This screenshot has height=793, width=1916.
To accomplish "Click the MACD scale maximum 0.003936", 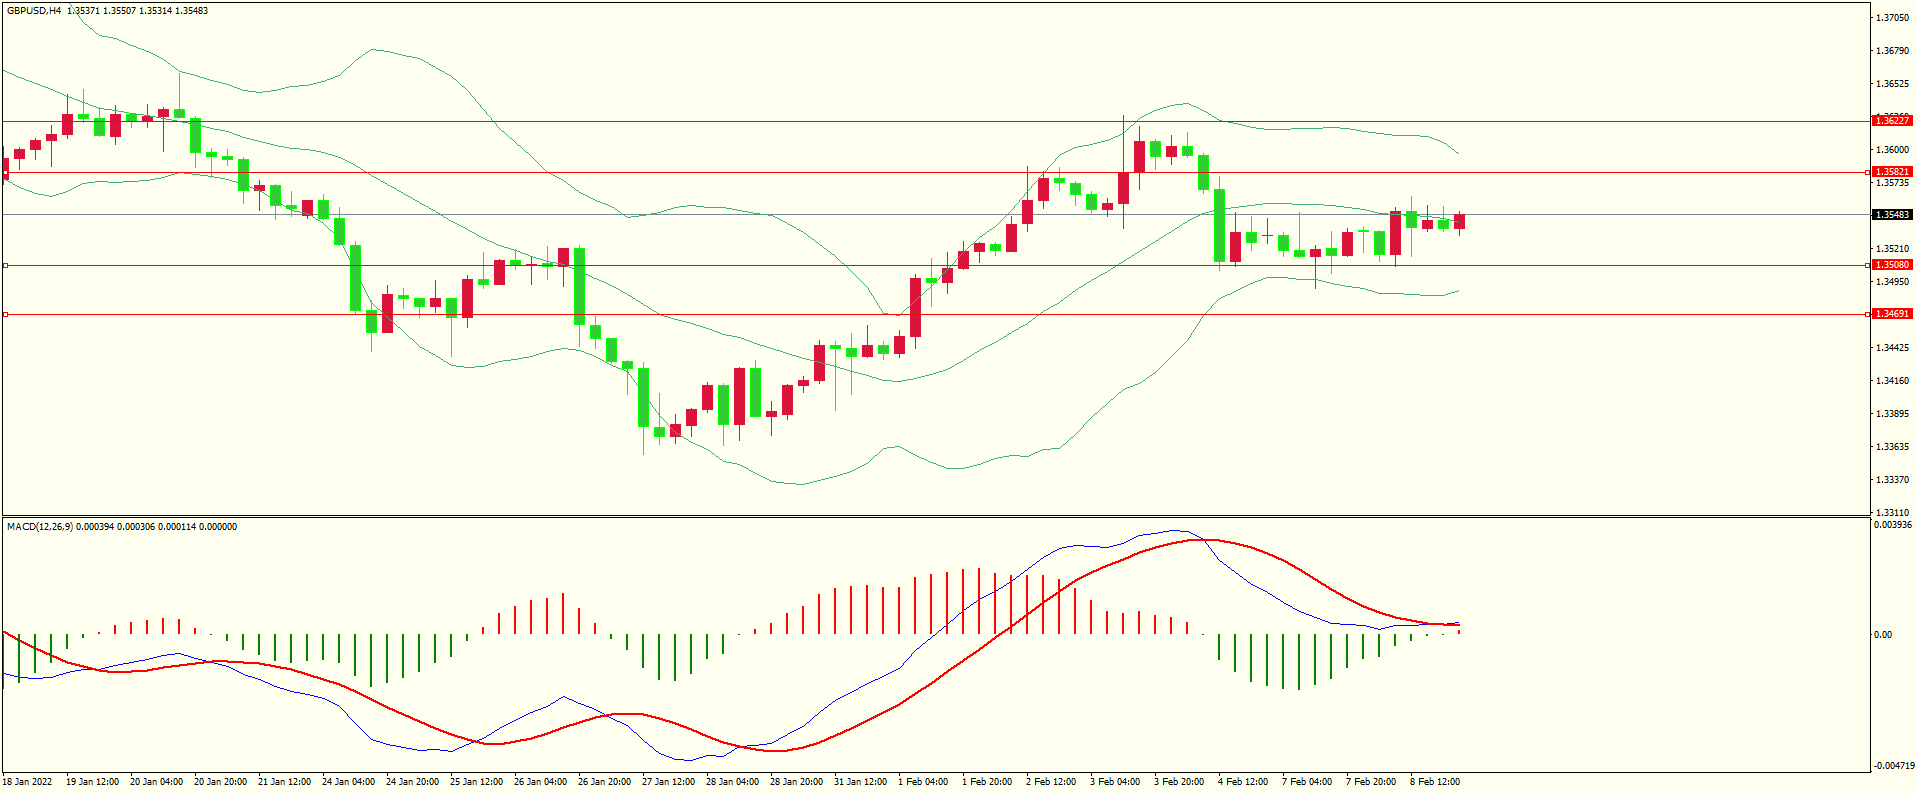I will 1892,525.
